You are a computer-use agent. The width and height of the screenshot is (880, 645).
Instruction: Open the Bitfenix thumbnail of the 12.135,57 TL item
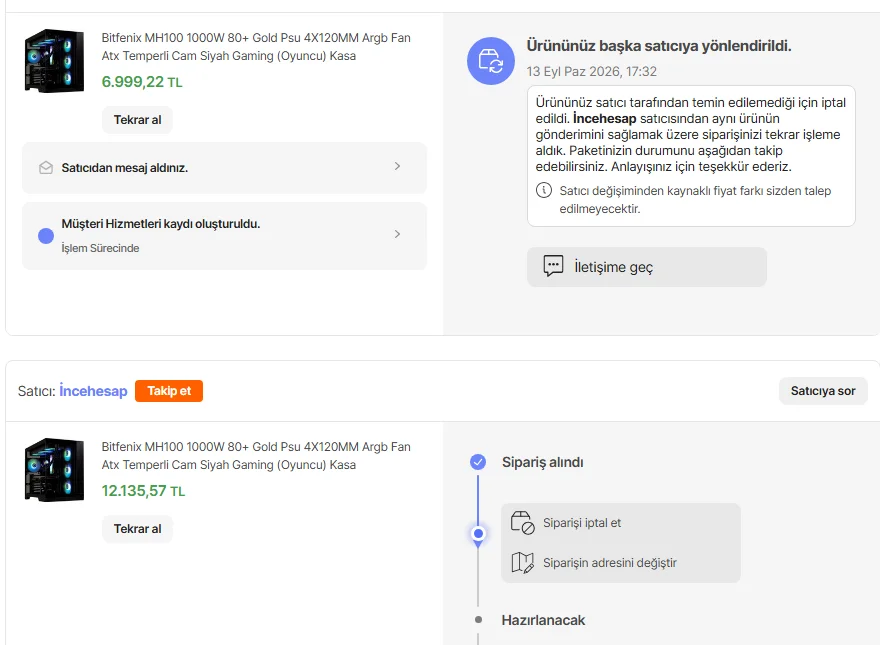pyautogui.click(x=54, y=470)
